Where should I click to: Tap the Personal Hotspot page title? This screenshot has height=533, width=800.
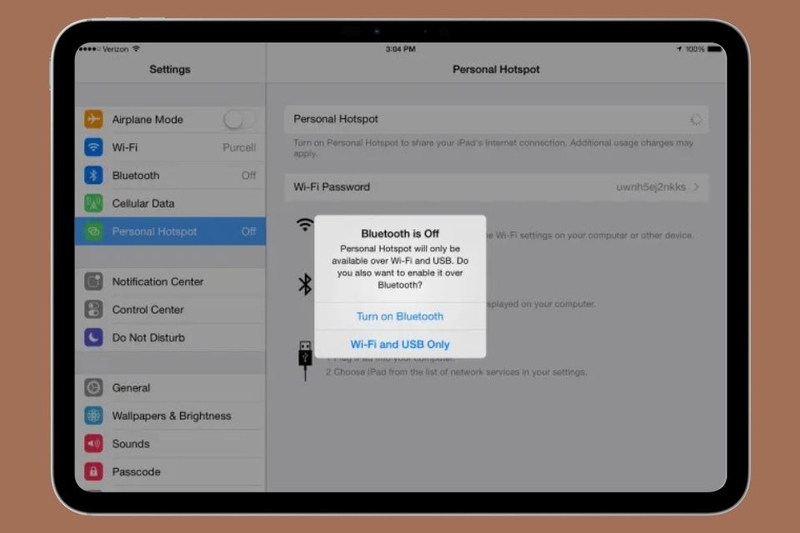click(x=496, y=69)
